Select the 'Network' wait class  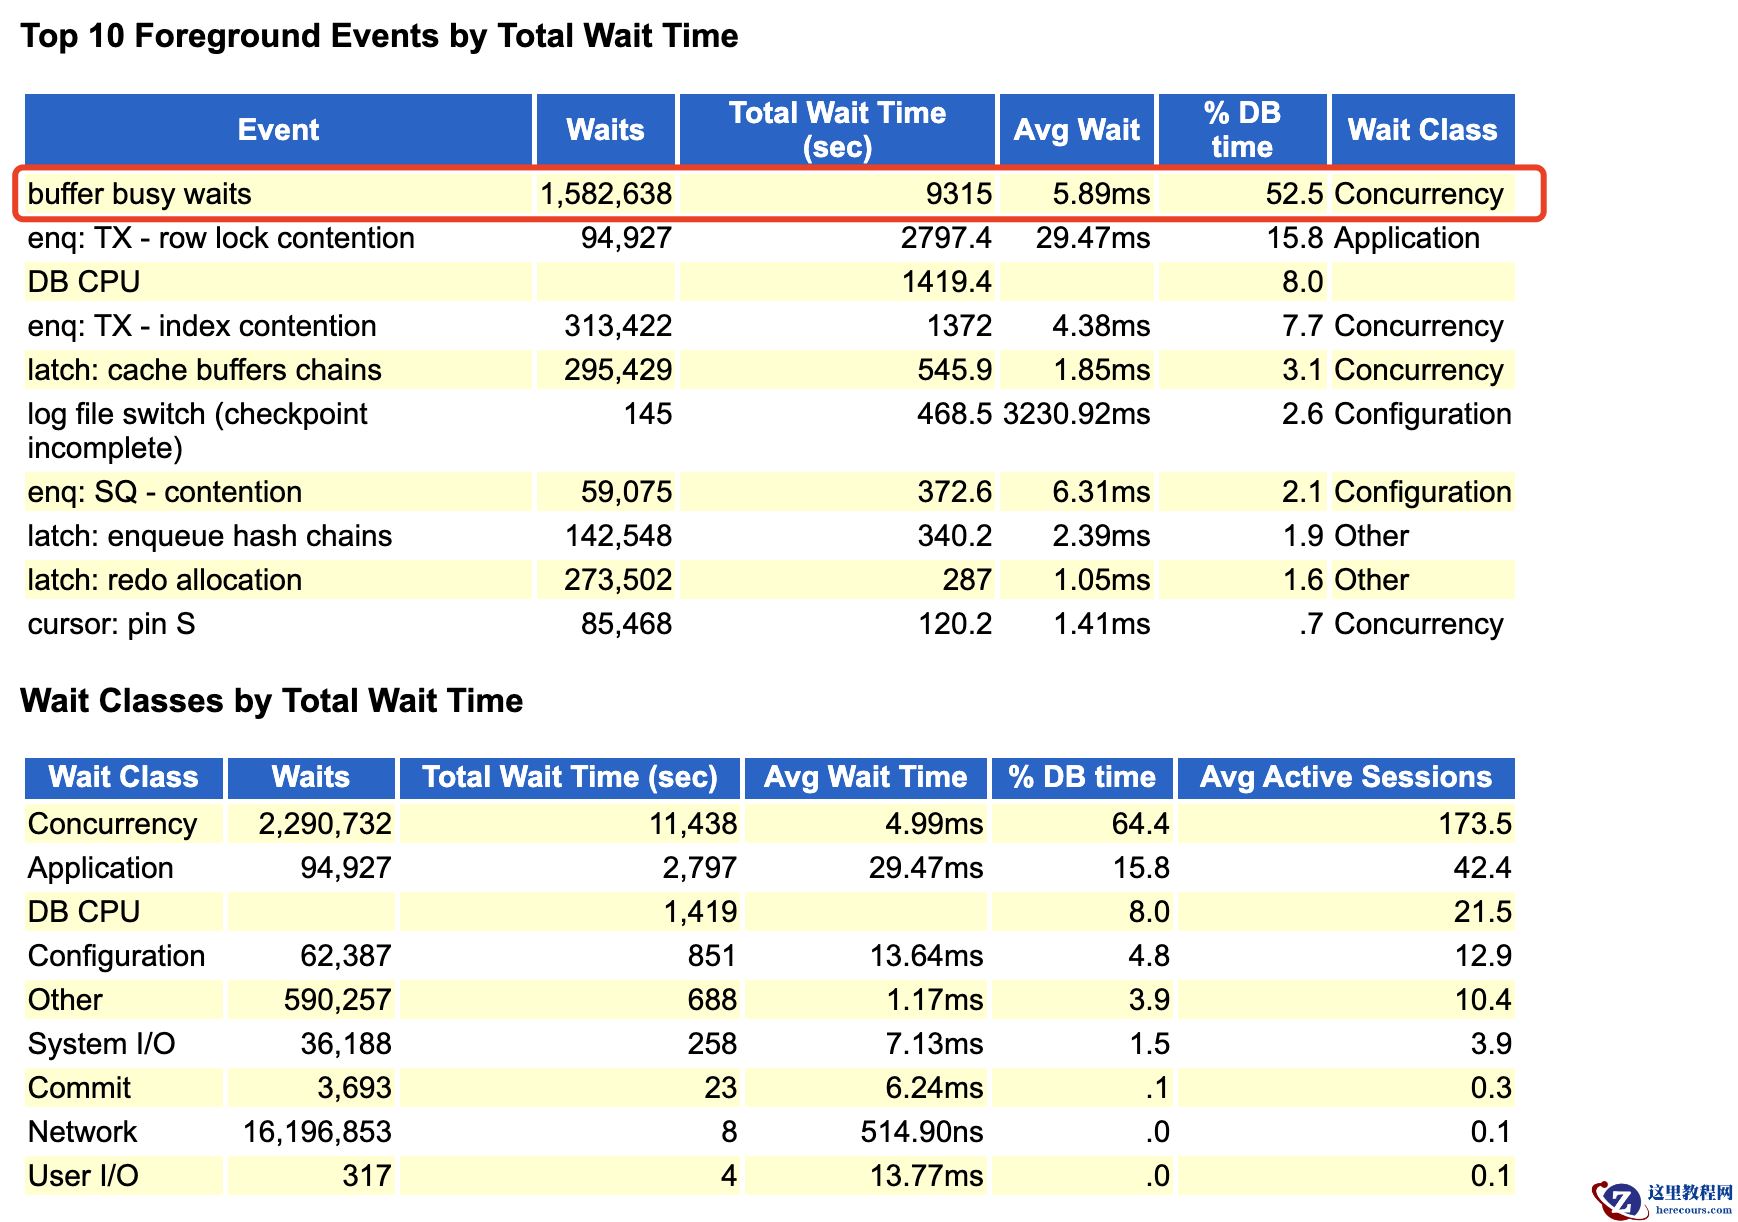(82, 1132)
